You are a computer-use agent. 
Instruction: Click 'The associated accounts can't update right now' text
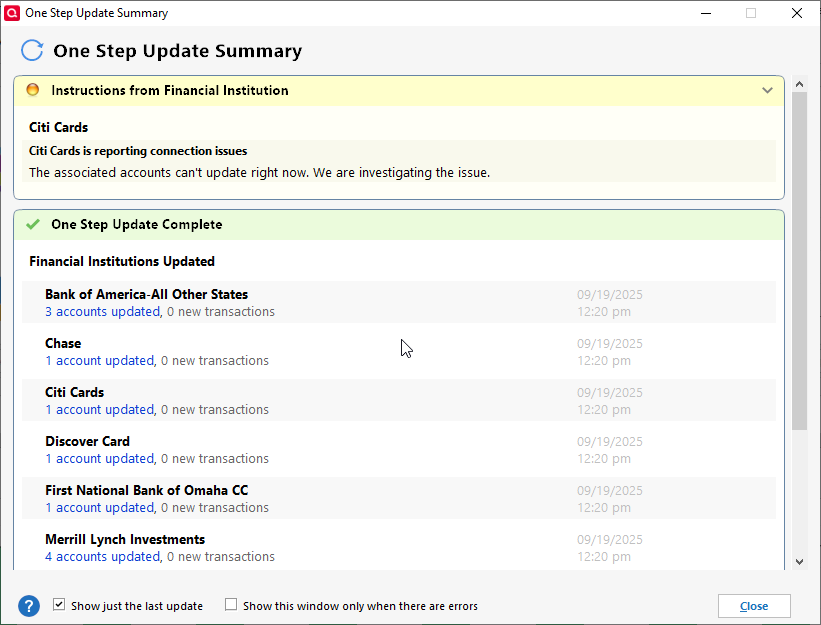(x=260, y=173)
